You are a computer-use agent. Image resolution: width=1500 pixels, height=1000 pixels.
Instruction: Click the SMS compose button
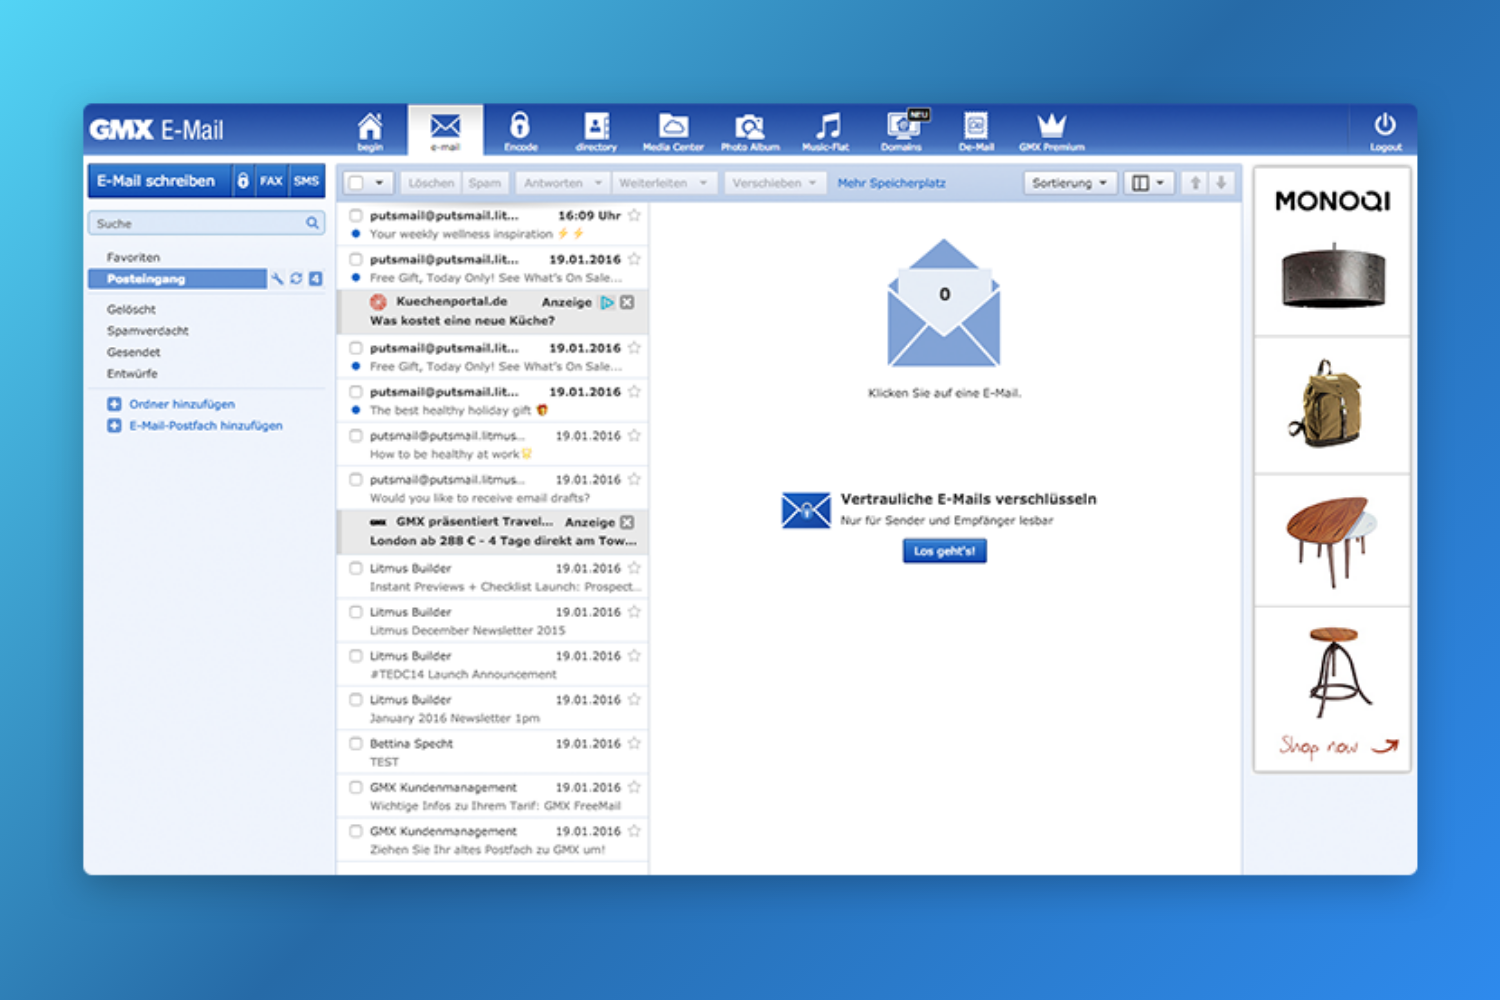pyautogui.click(x=306, y=181)
